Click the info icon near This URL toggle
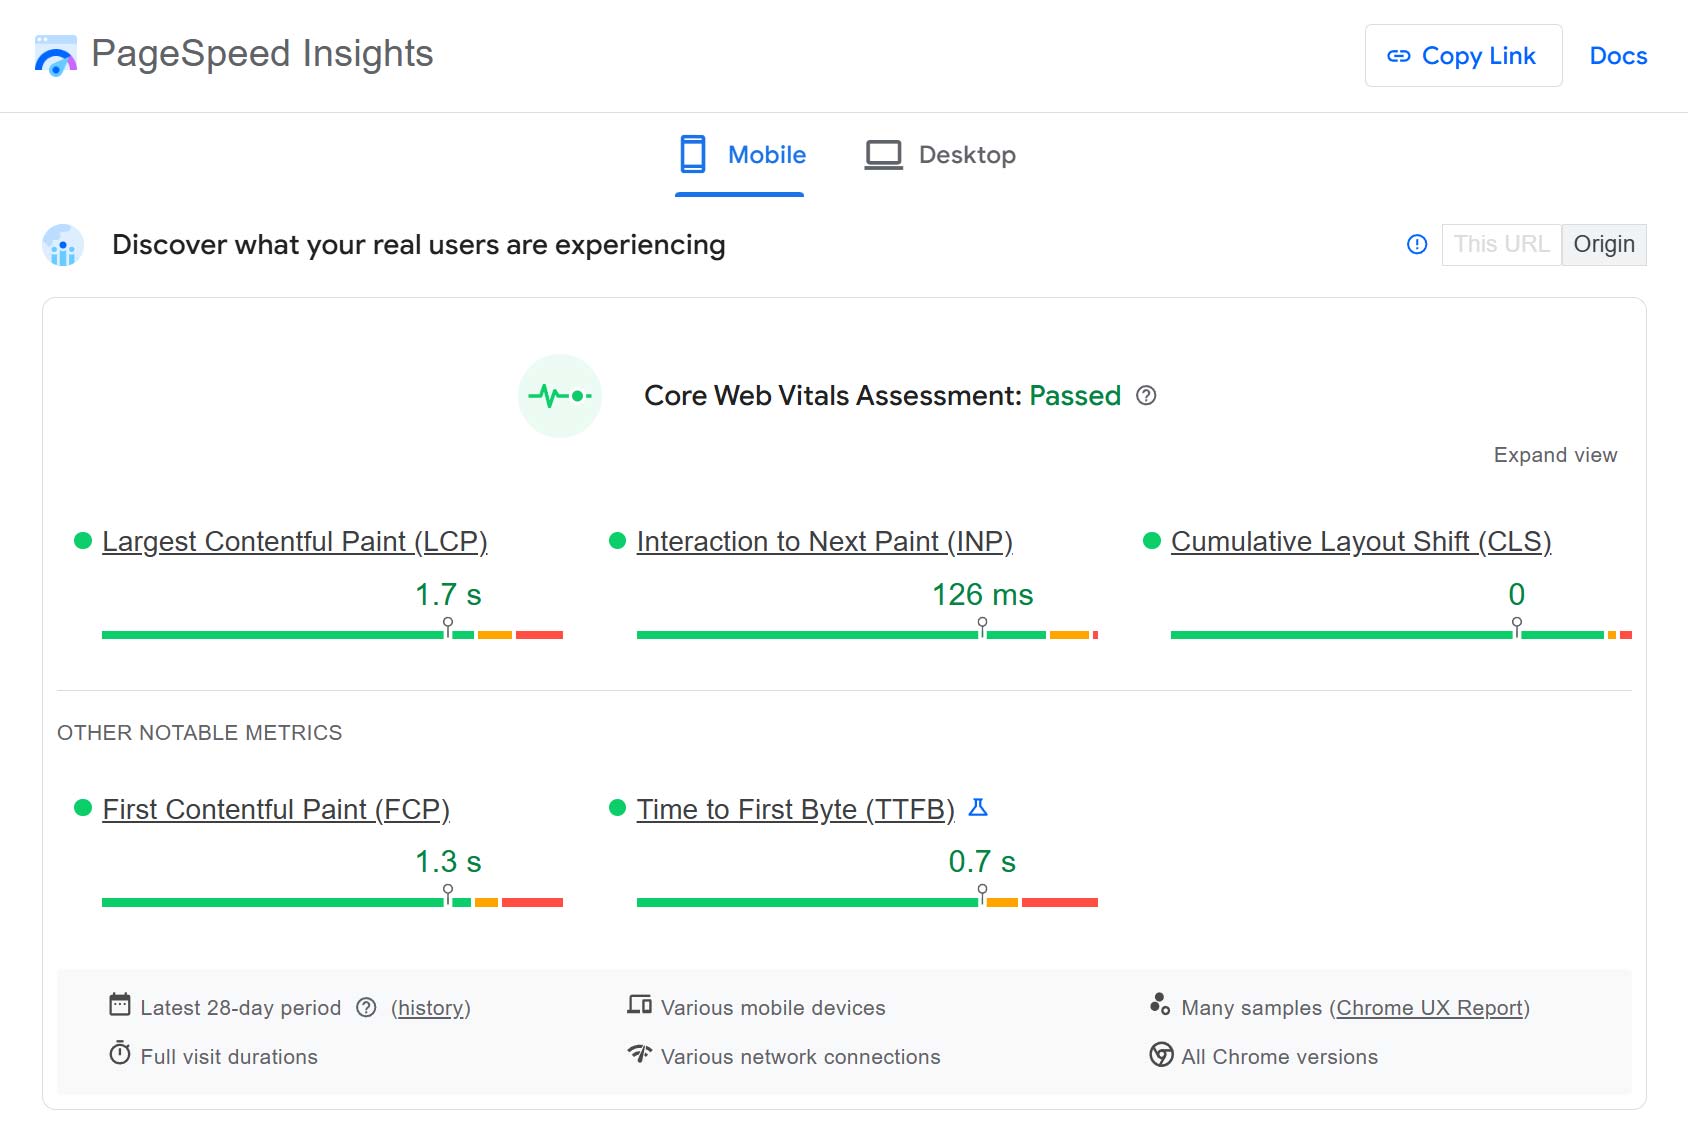1688x1140 pixels. 1417,244
